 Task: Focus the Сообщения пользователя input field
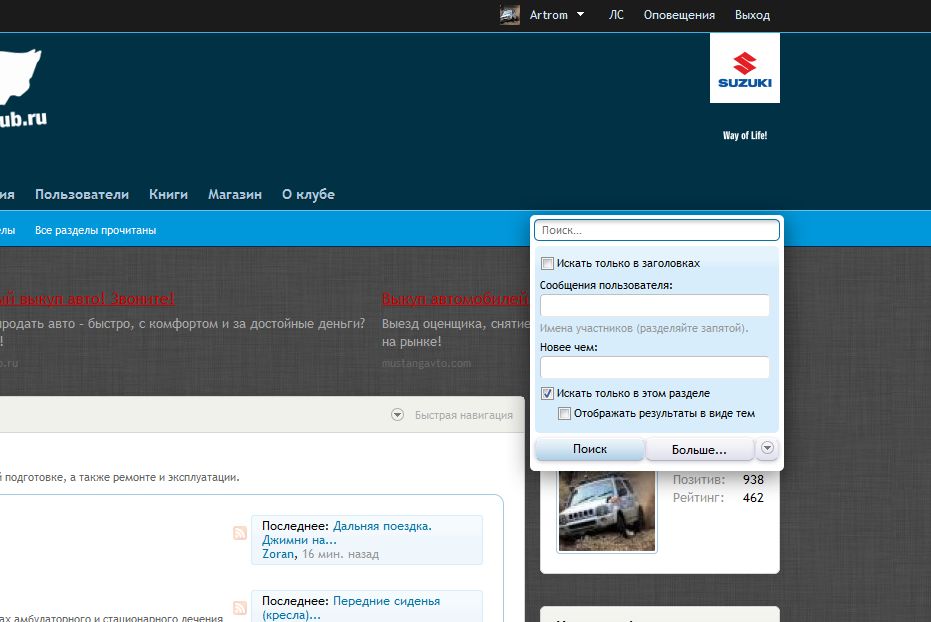coord(655,305)
